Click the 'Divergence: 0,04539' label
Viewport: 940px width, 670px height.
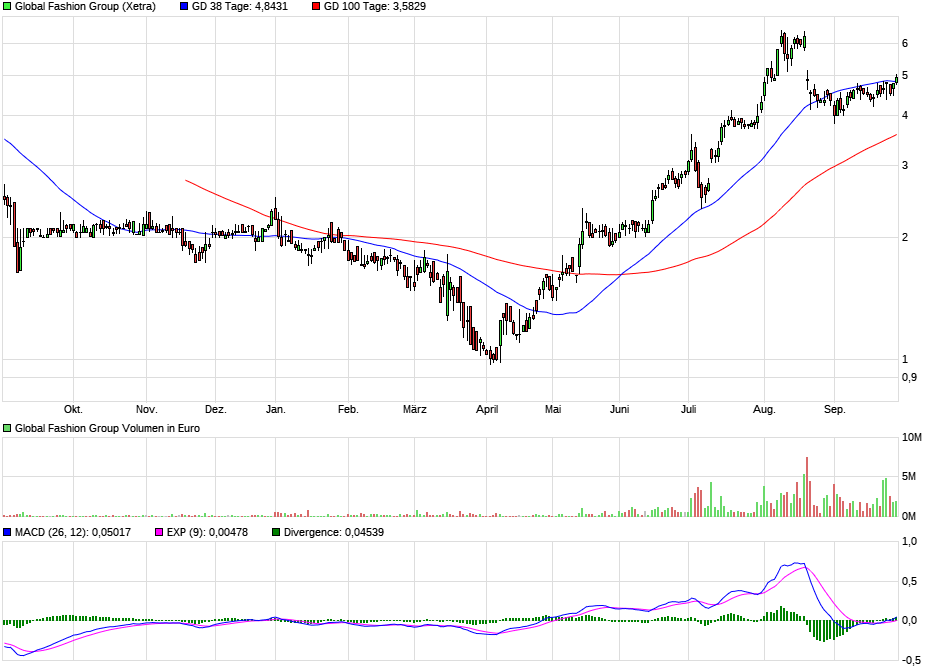334,532
